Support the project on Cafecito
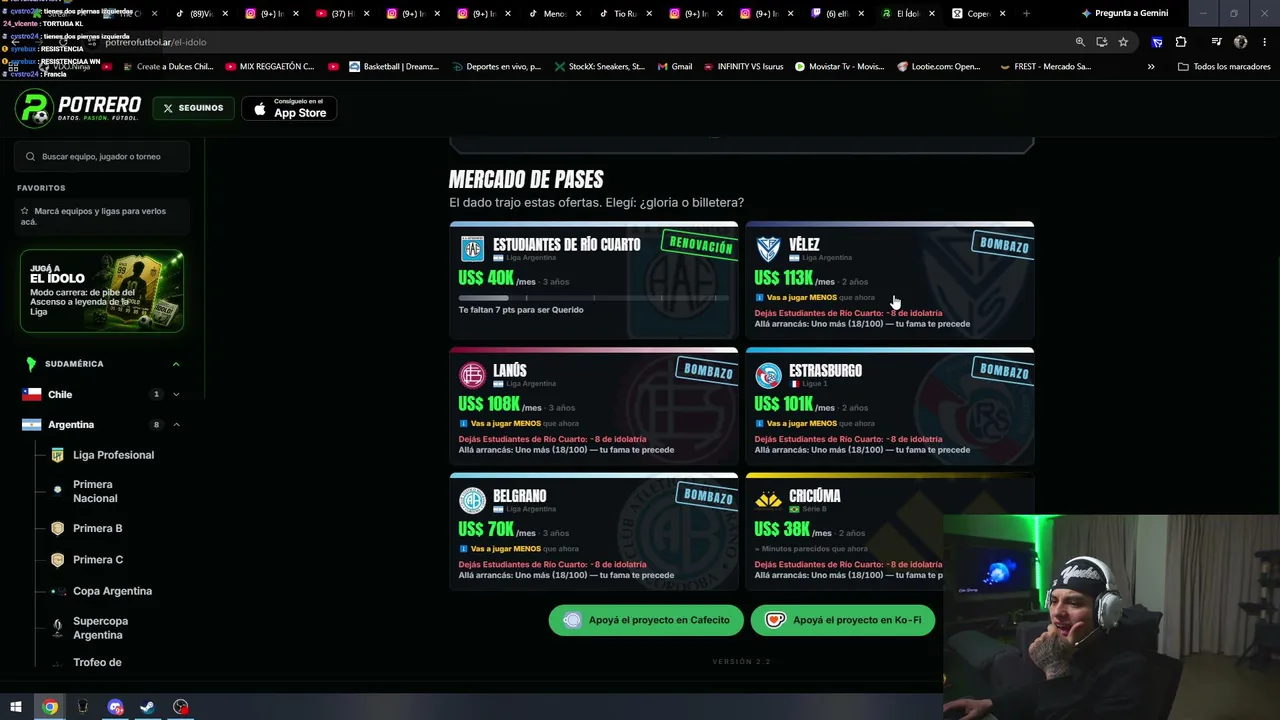Screen dimensions: 1280x720 [646, 620]
